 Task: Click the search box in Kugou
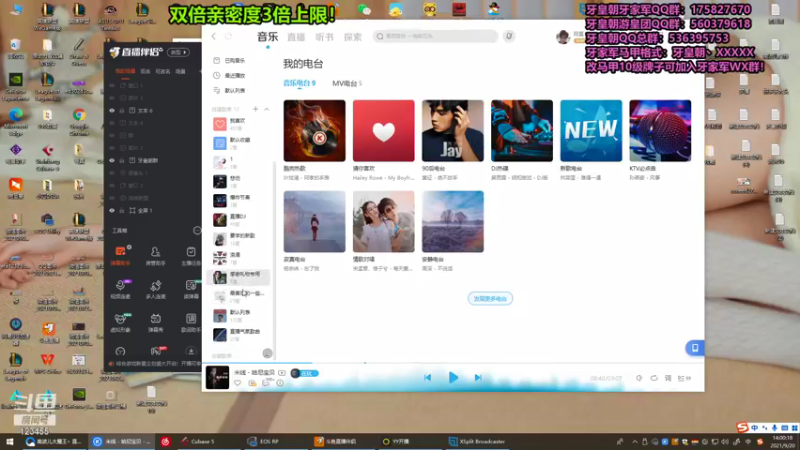pos(435,36)
